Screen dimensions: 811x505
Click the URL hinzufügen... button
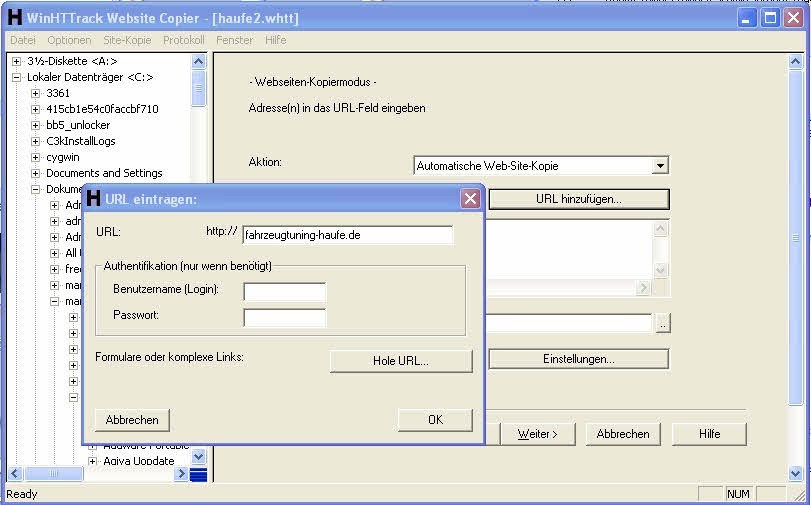click(x=579, y=199)
